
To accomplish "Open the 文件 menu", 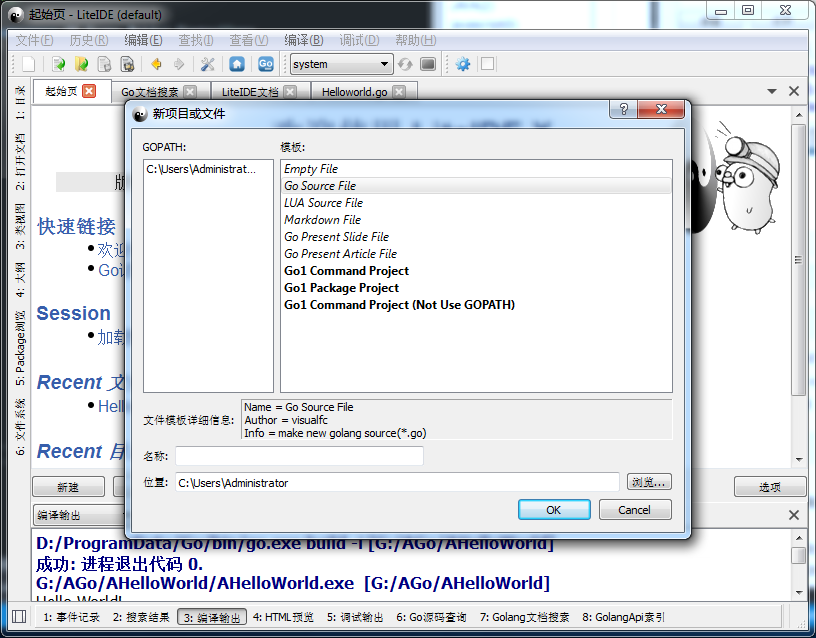I will click(34, 40).
